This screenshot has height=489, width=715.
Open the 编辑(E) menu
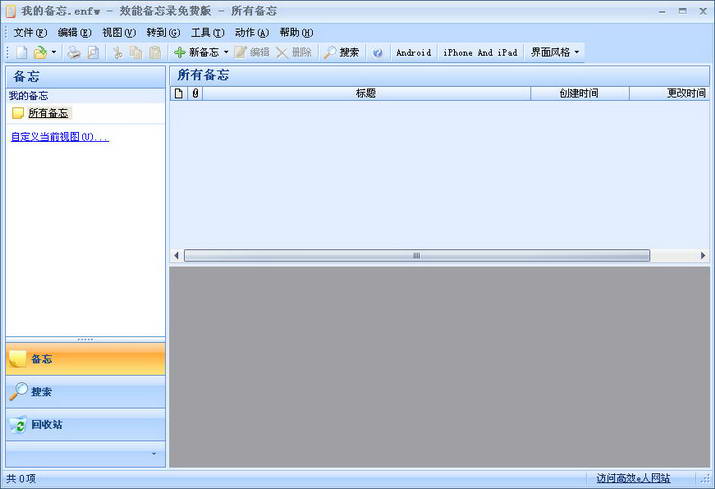tap(74, 33)
